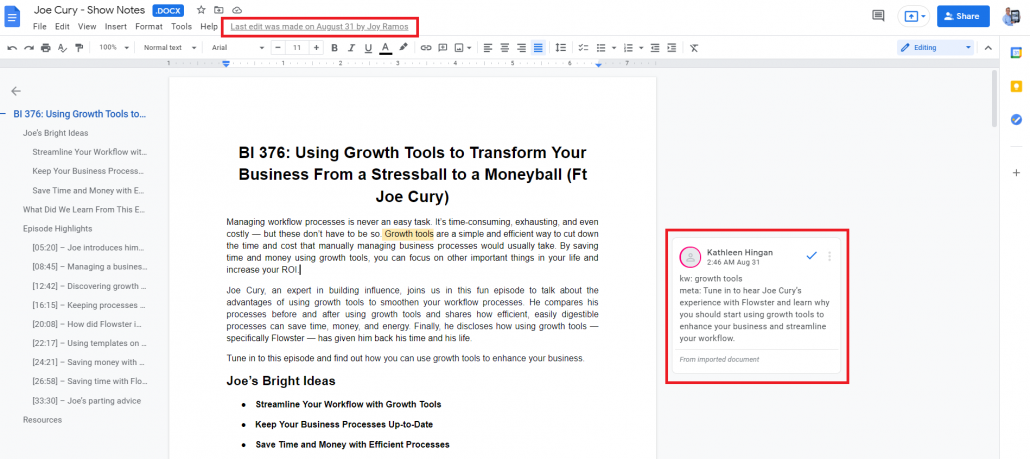This screenshot has height=459, width=1030.
Task: Open the Edit menu
Action: coord(62,27)
